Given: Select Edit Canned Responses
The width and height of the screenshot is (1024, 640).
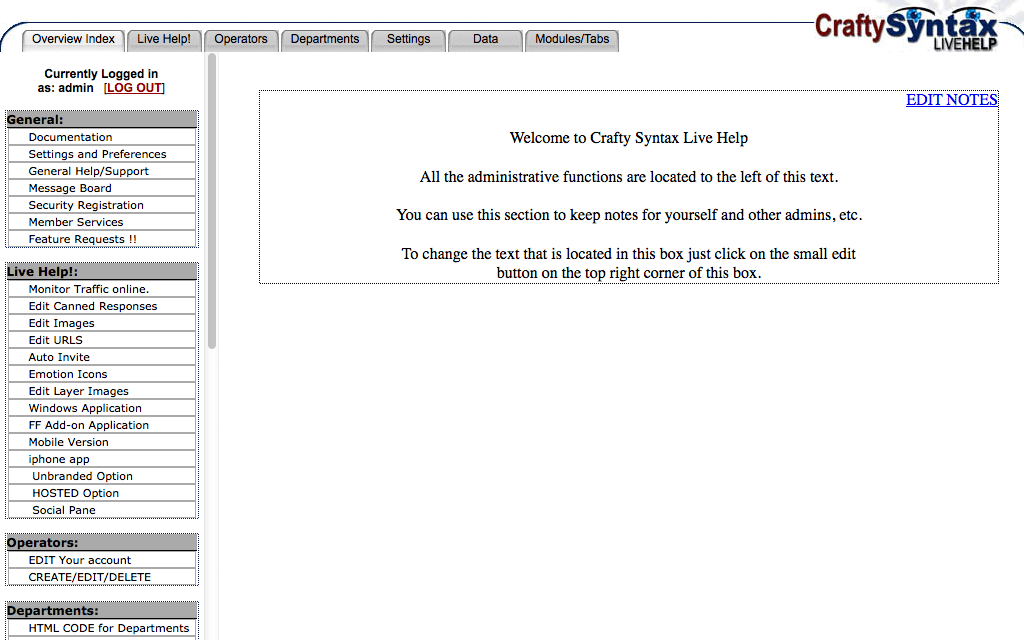Looking at the screenshot, I should pos(93,306).
